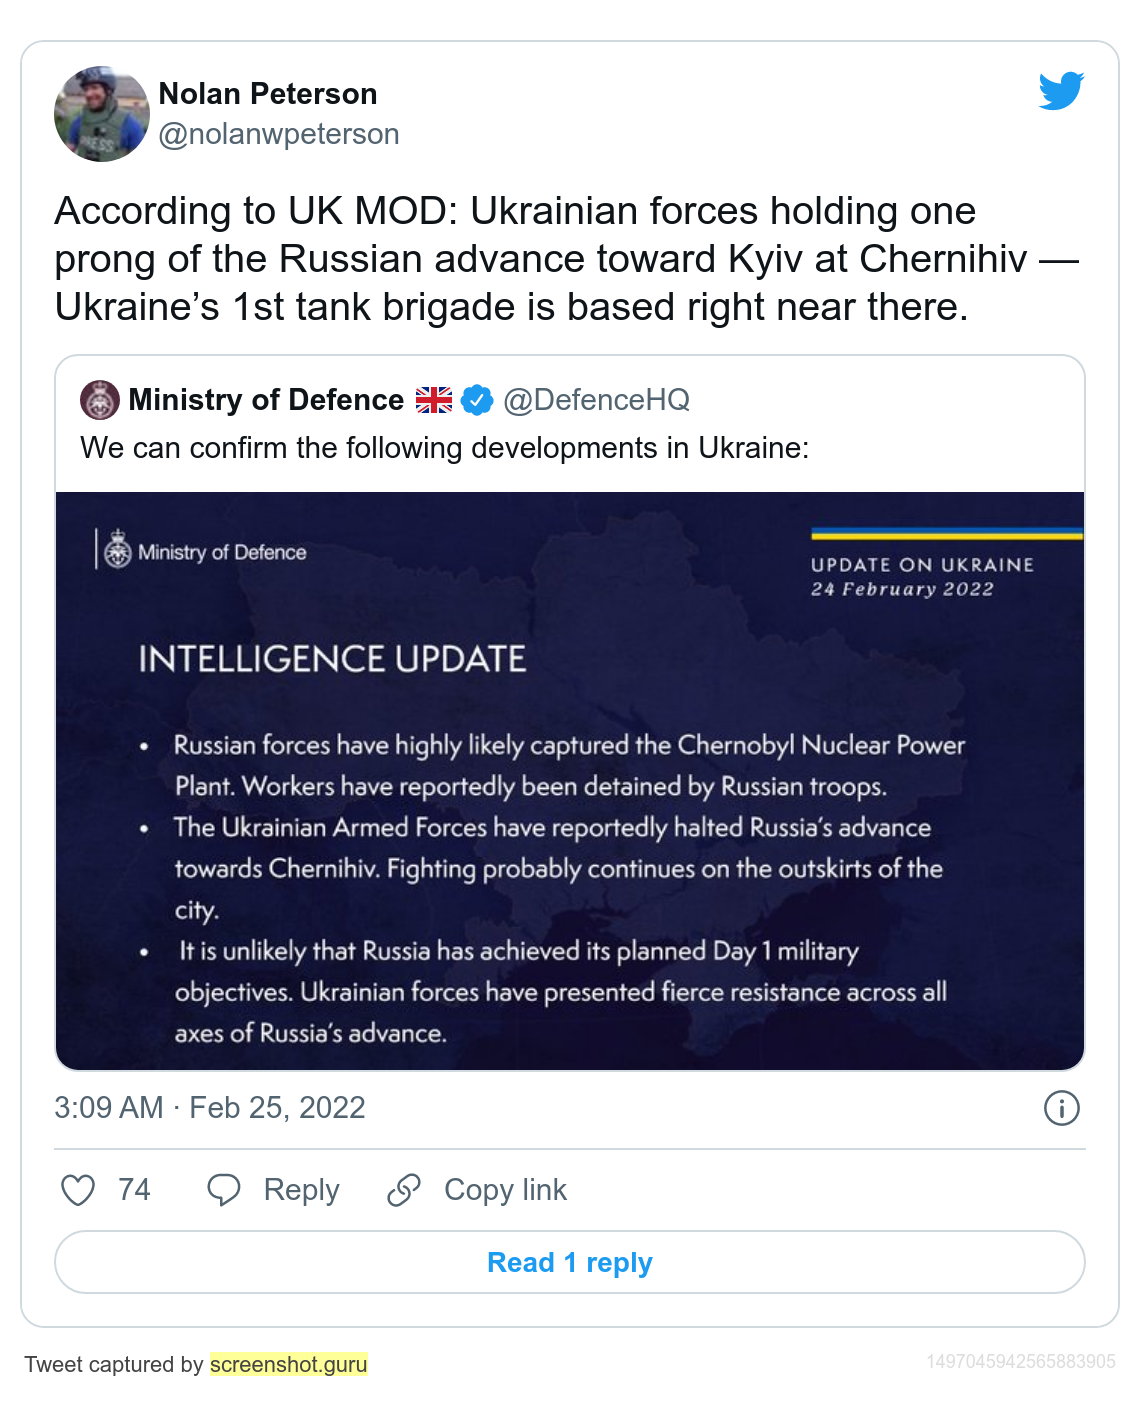The height and width of the screenshot is (1420, 1140).
Task: Click the UK flag emoji
Action: click(x=434, y=400)
